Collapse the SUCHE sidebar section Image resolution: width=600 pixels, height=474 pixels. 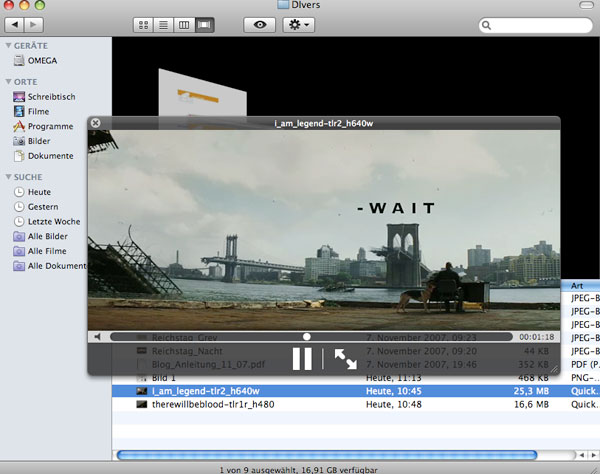8,177
